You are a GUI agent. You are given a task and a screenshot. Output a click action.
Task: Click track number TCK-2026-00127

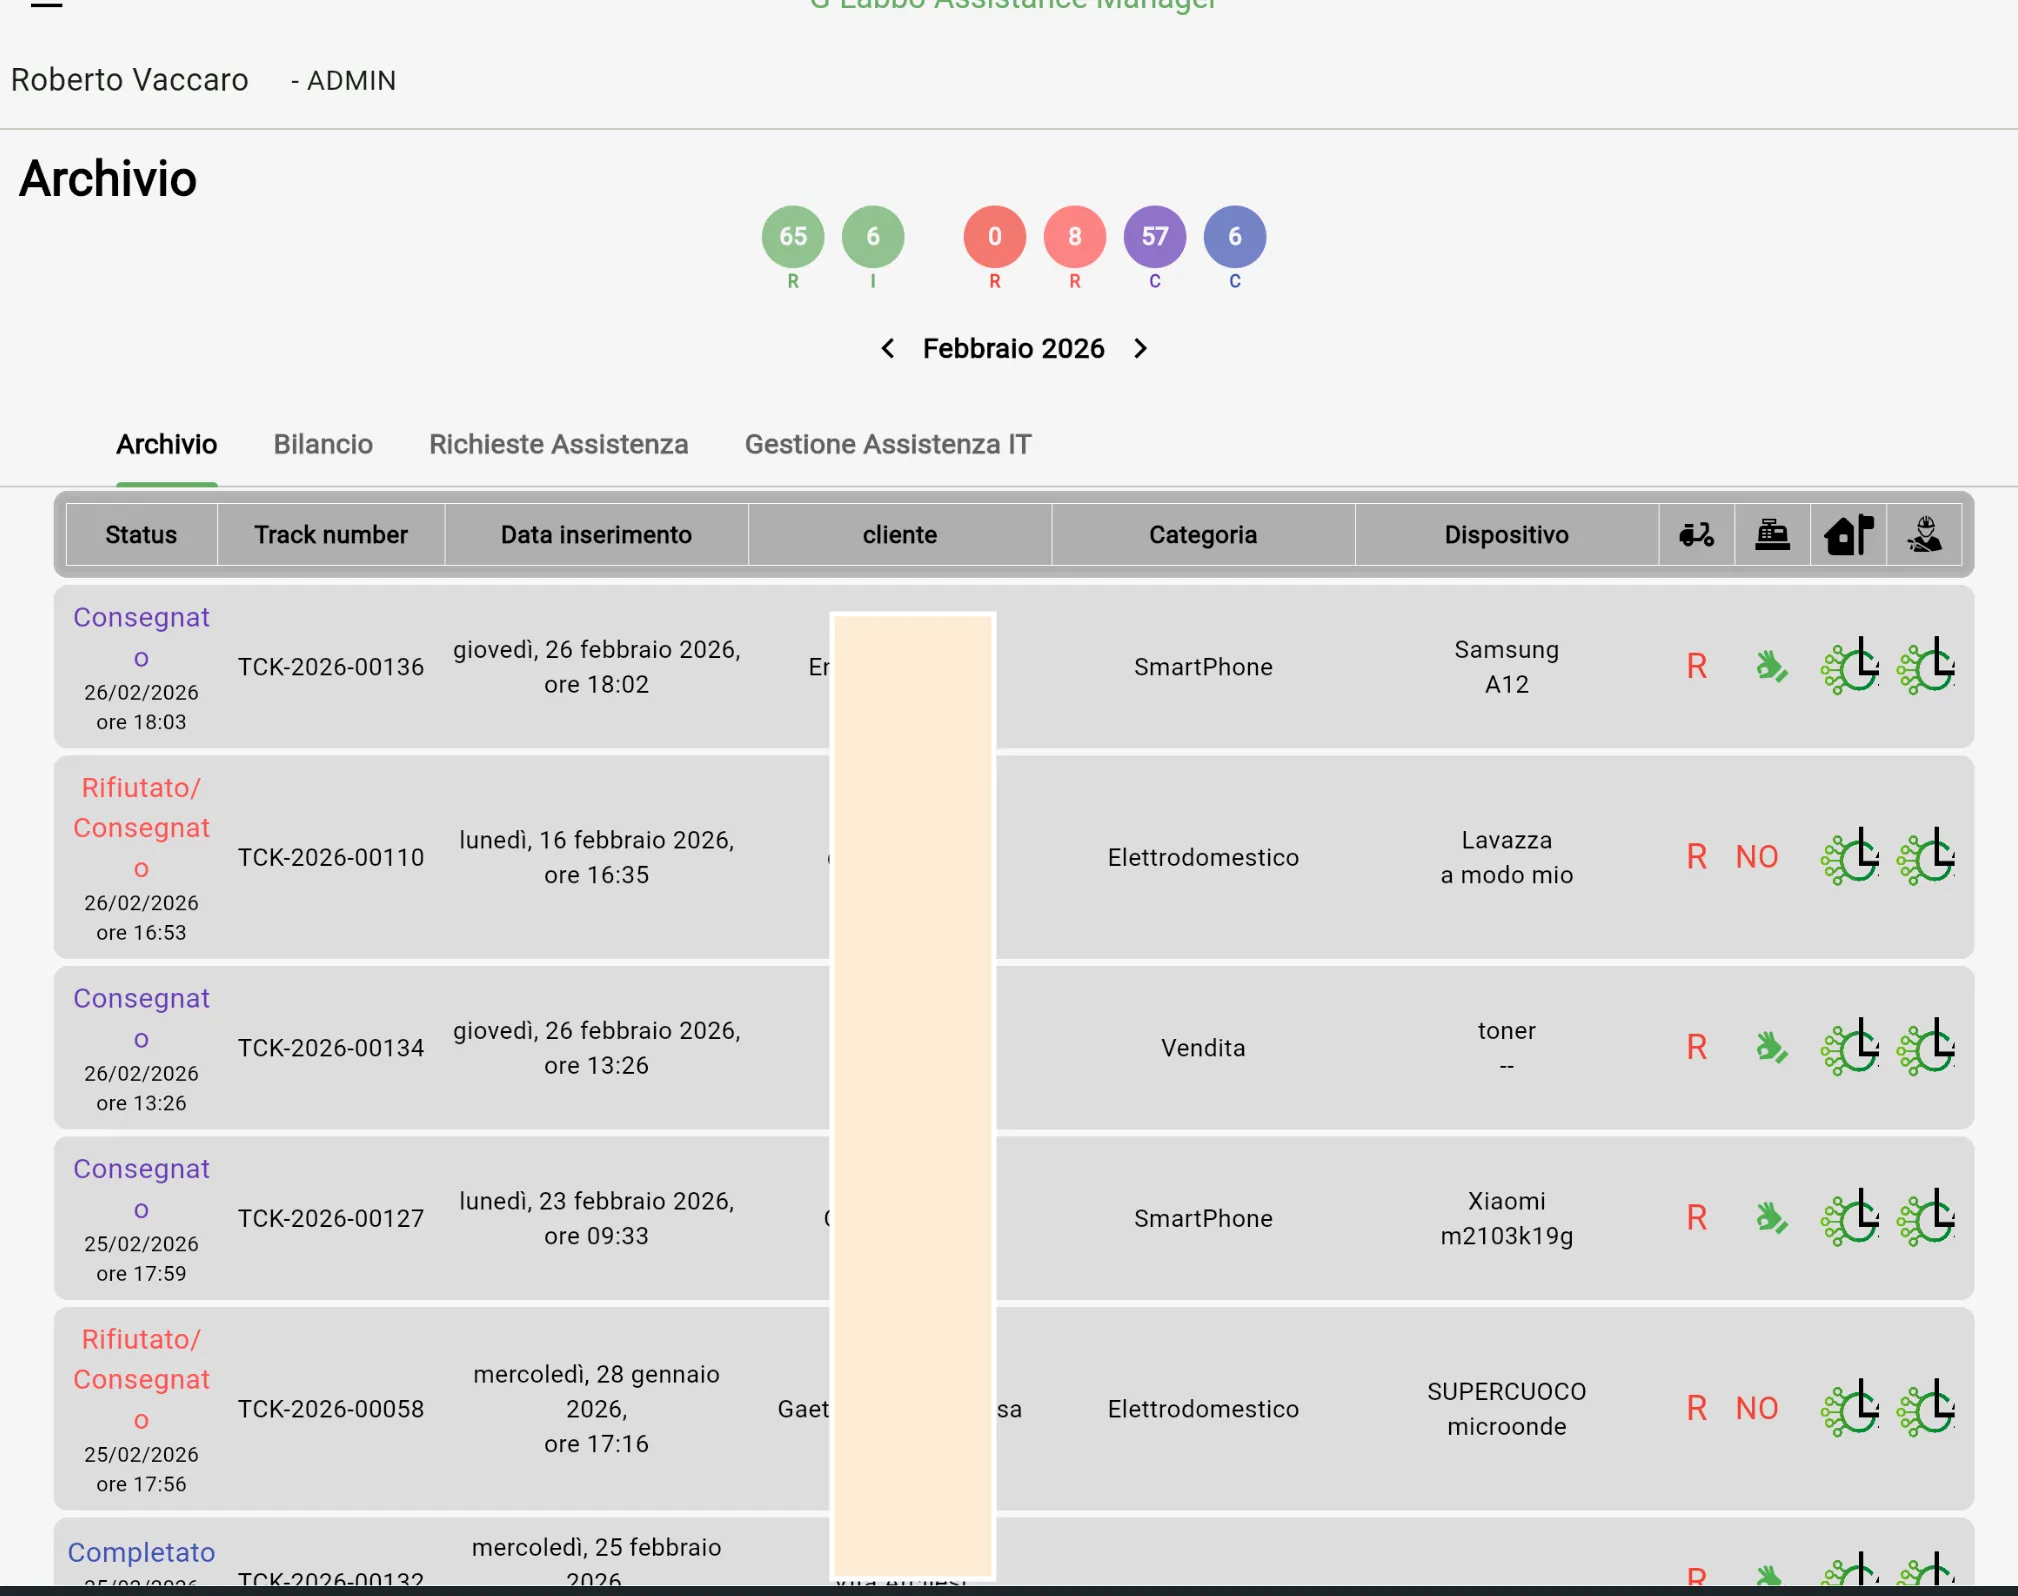pos(331,1218)
